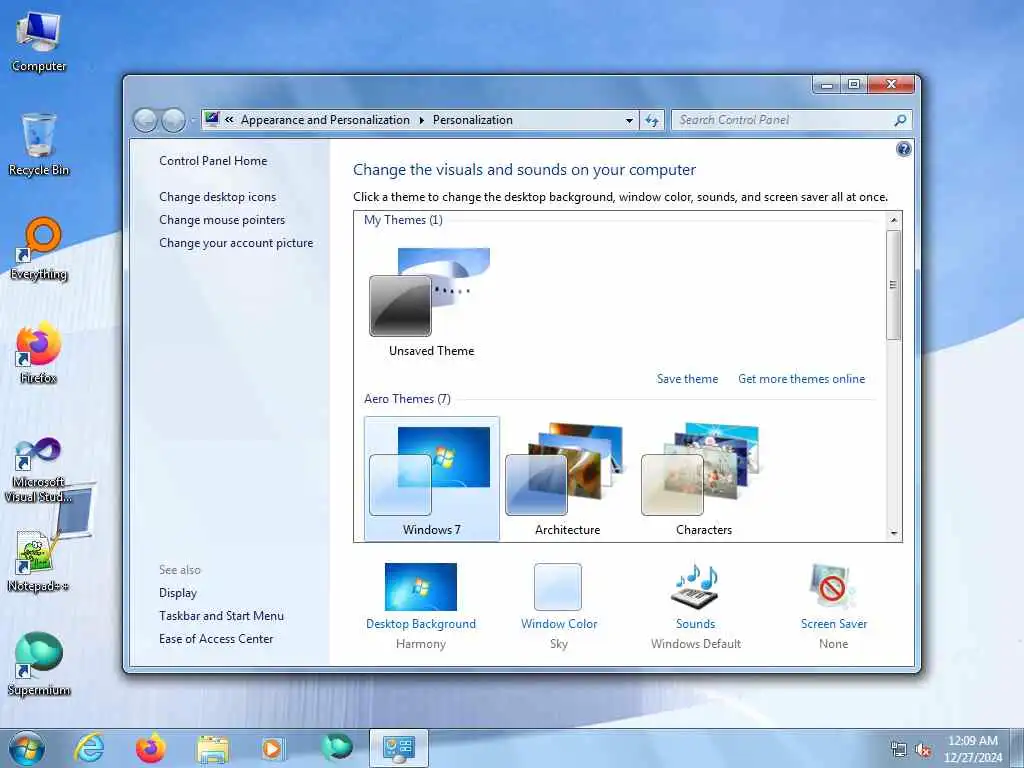Apply the Windows 7 theme

tap(432, 479)
